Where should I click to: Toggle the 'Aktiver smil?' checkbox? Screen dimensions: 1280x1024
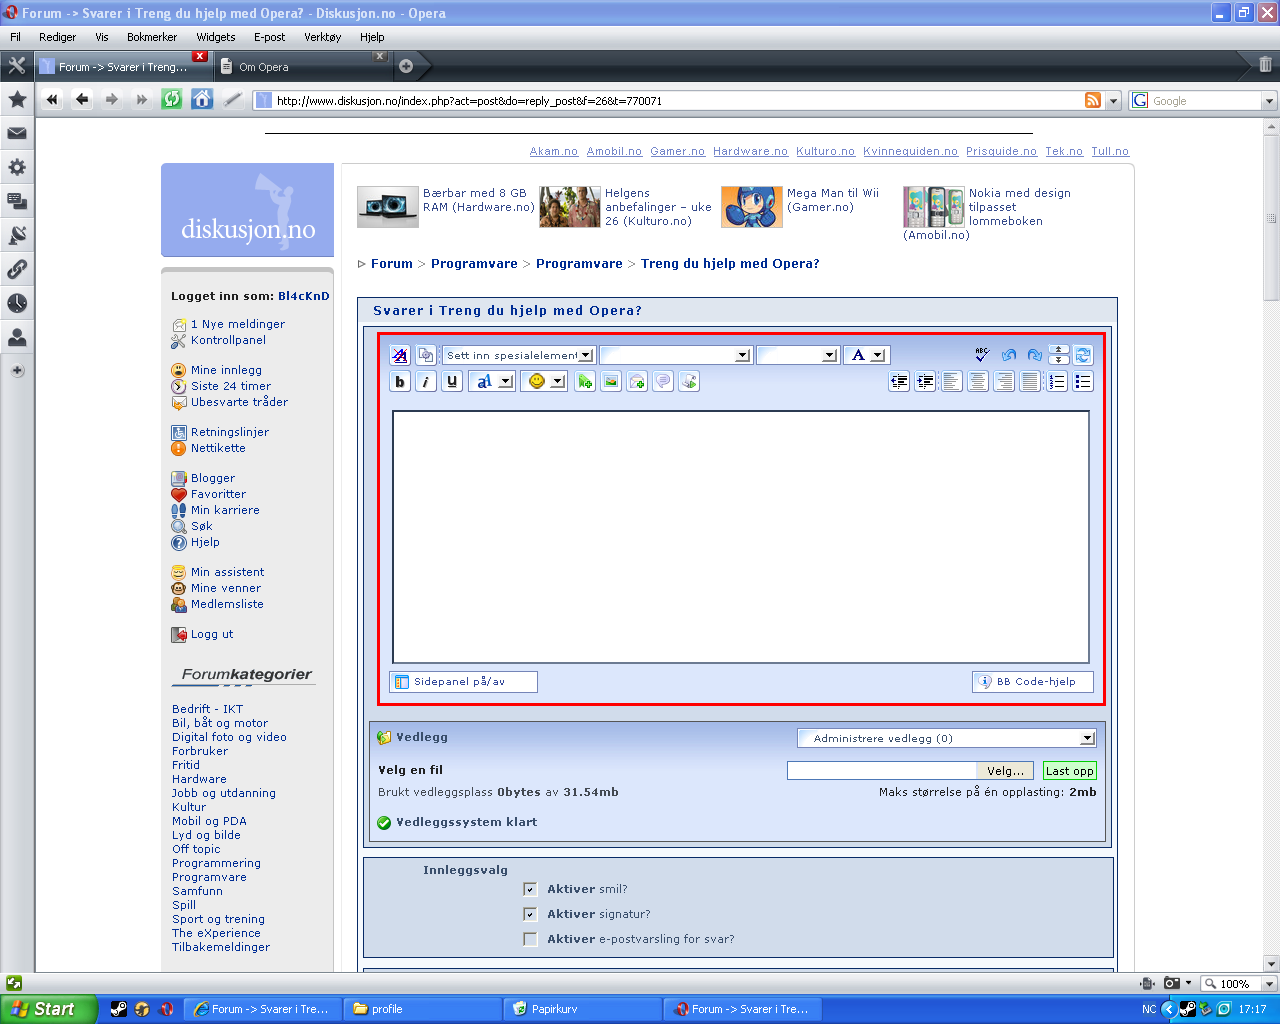coord(530,889)
